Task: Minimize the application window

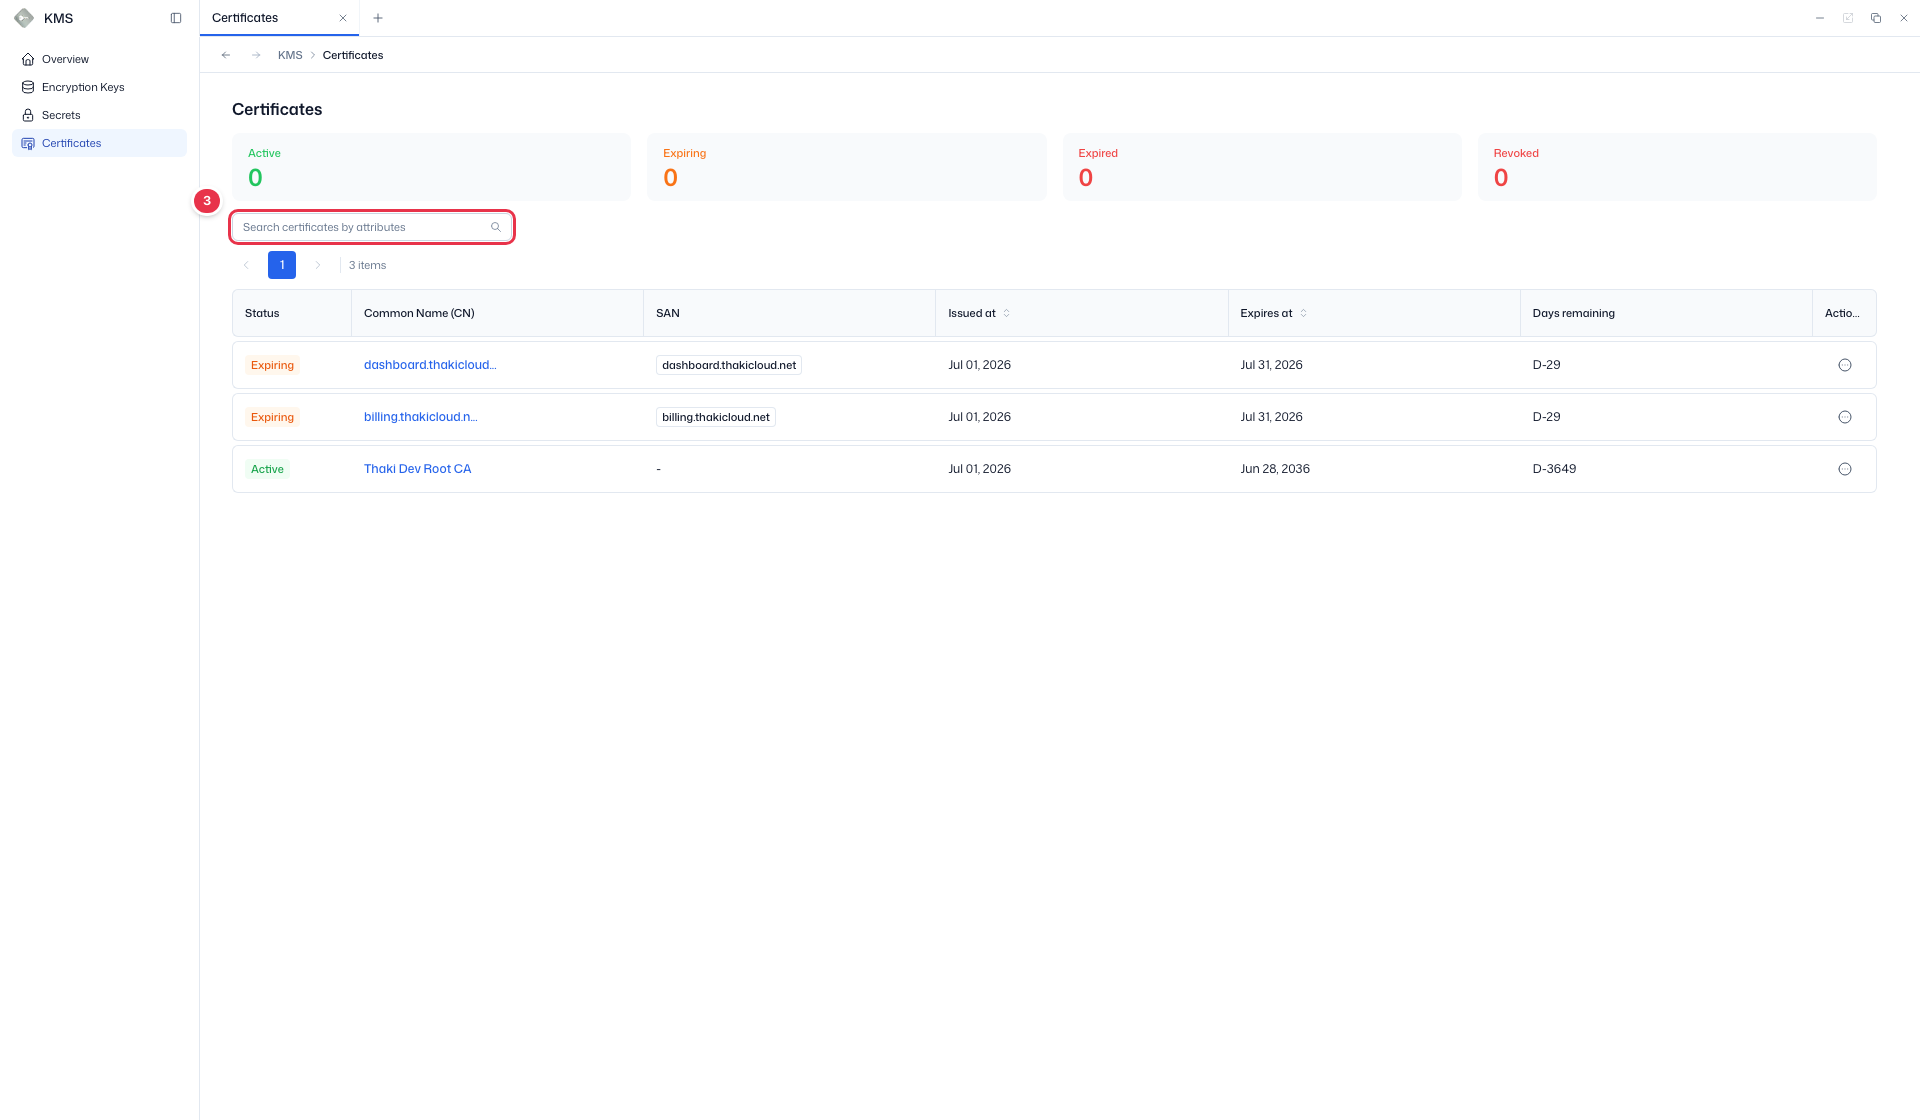Action: point(1820,18)
